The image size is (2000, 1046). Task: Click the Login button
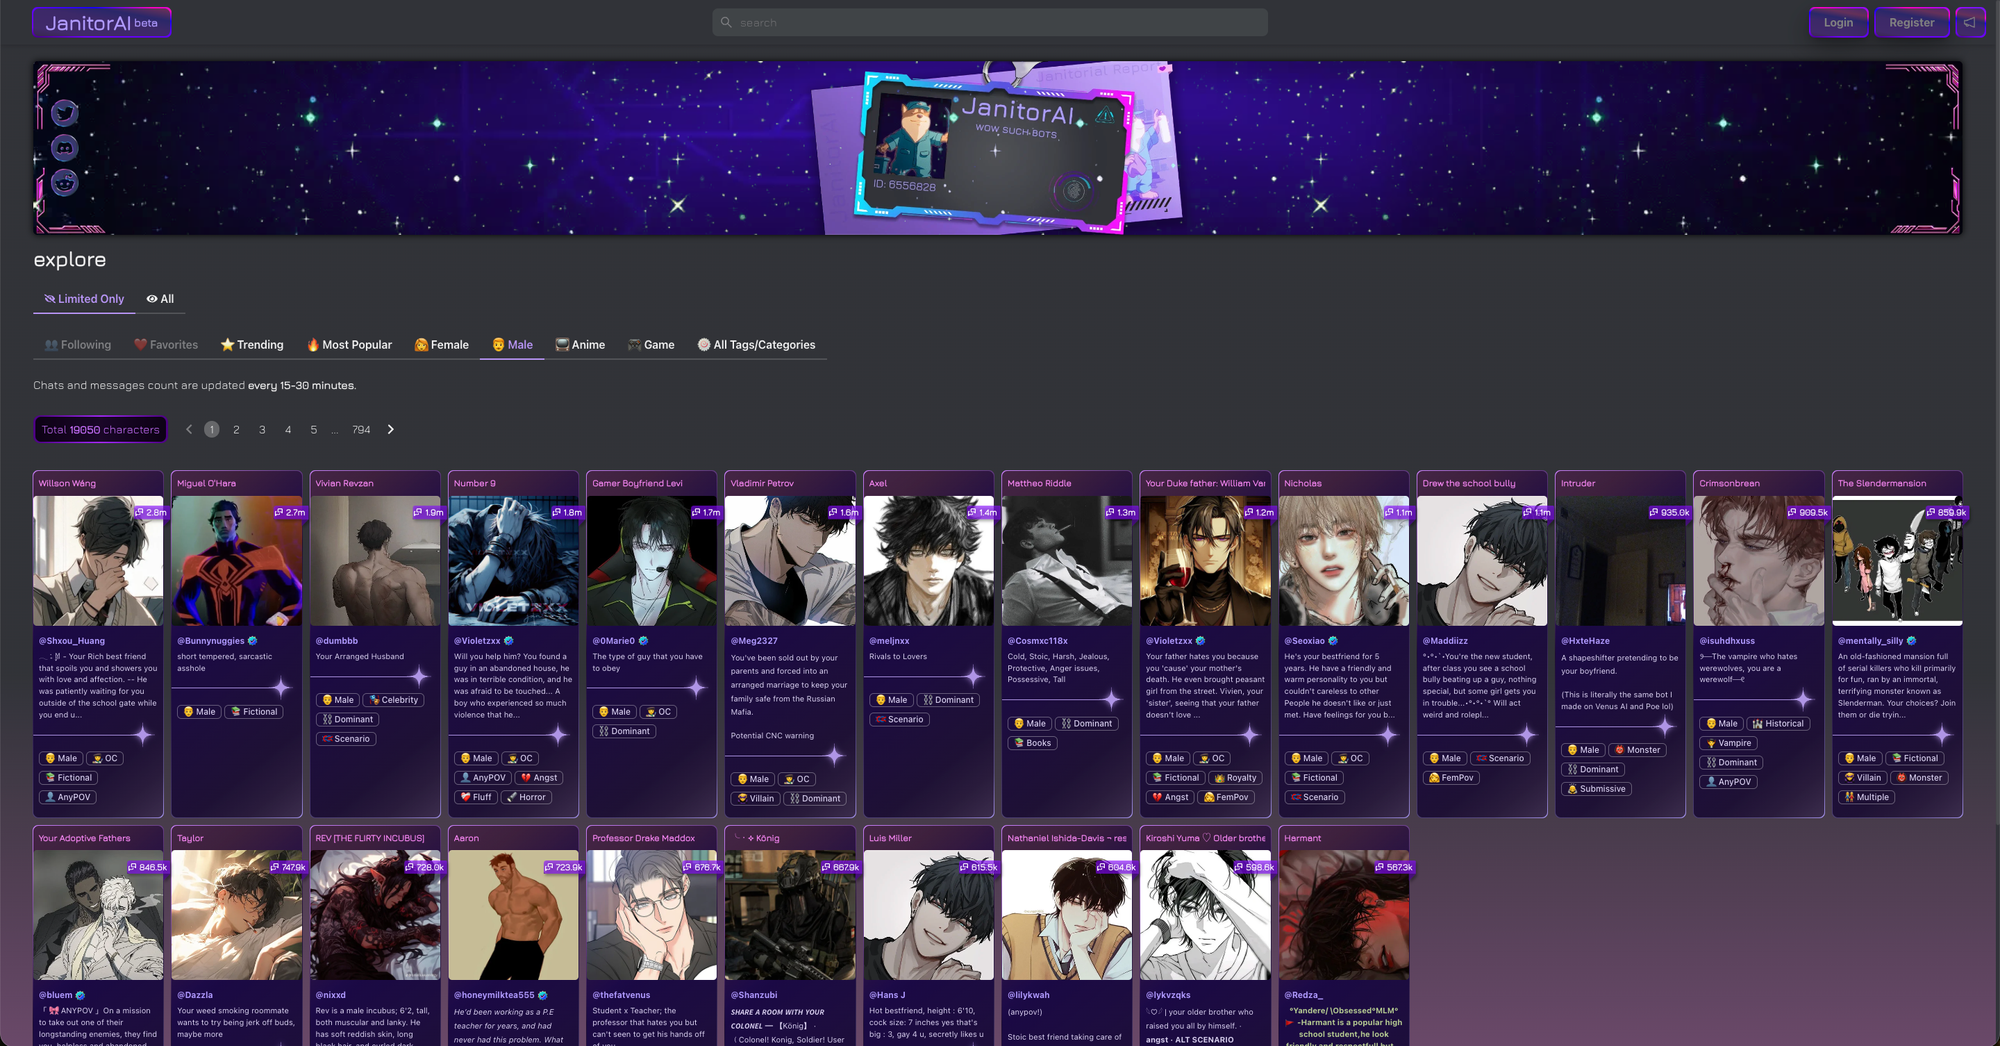(1838, 22)
